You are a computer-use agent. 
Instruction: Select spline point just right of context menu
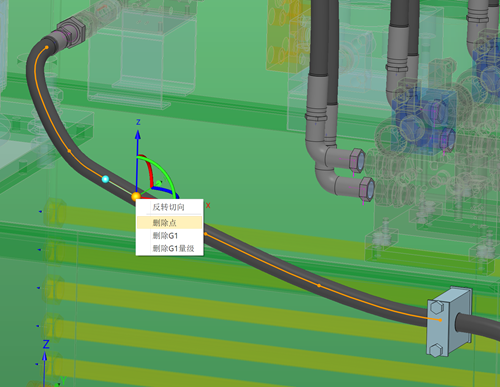pyautogui.click(x=206, y=234)
